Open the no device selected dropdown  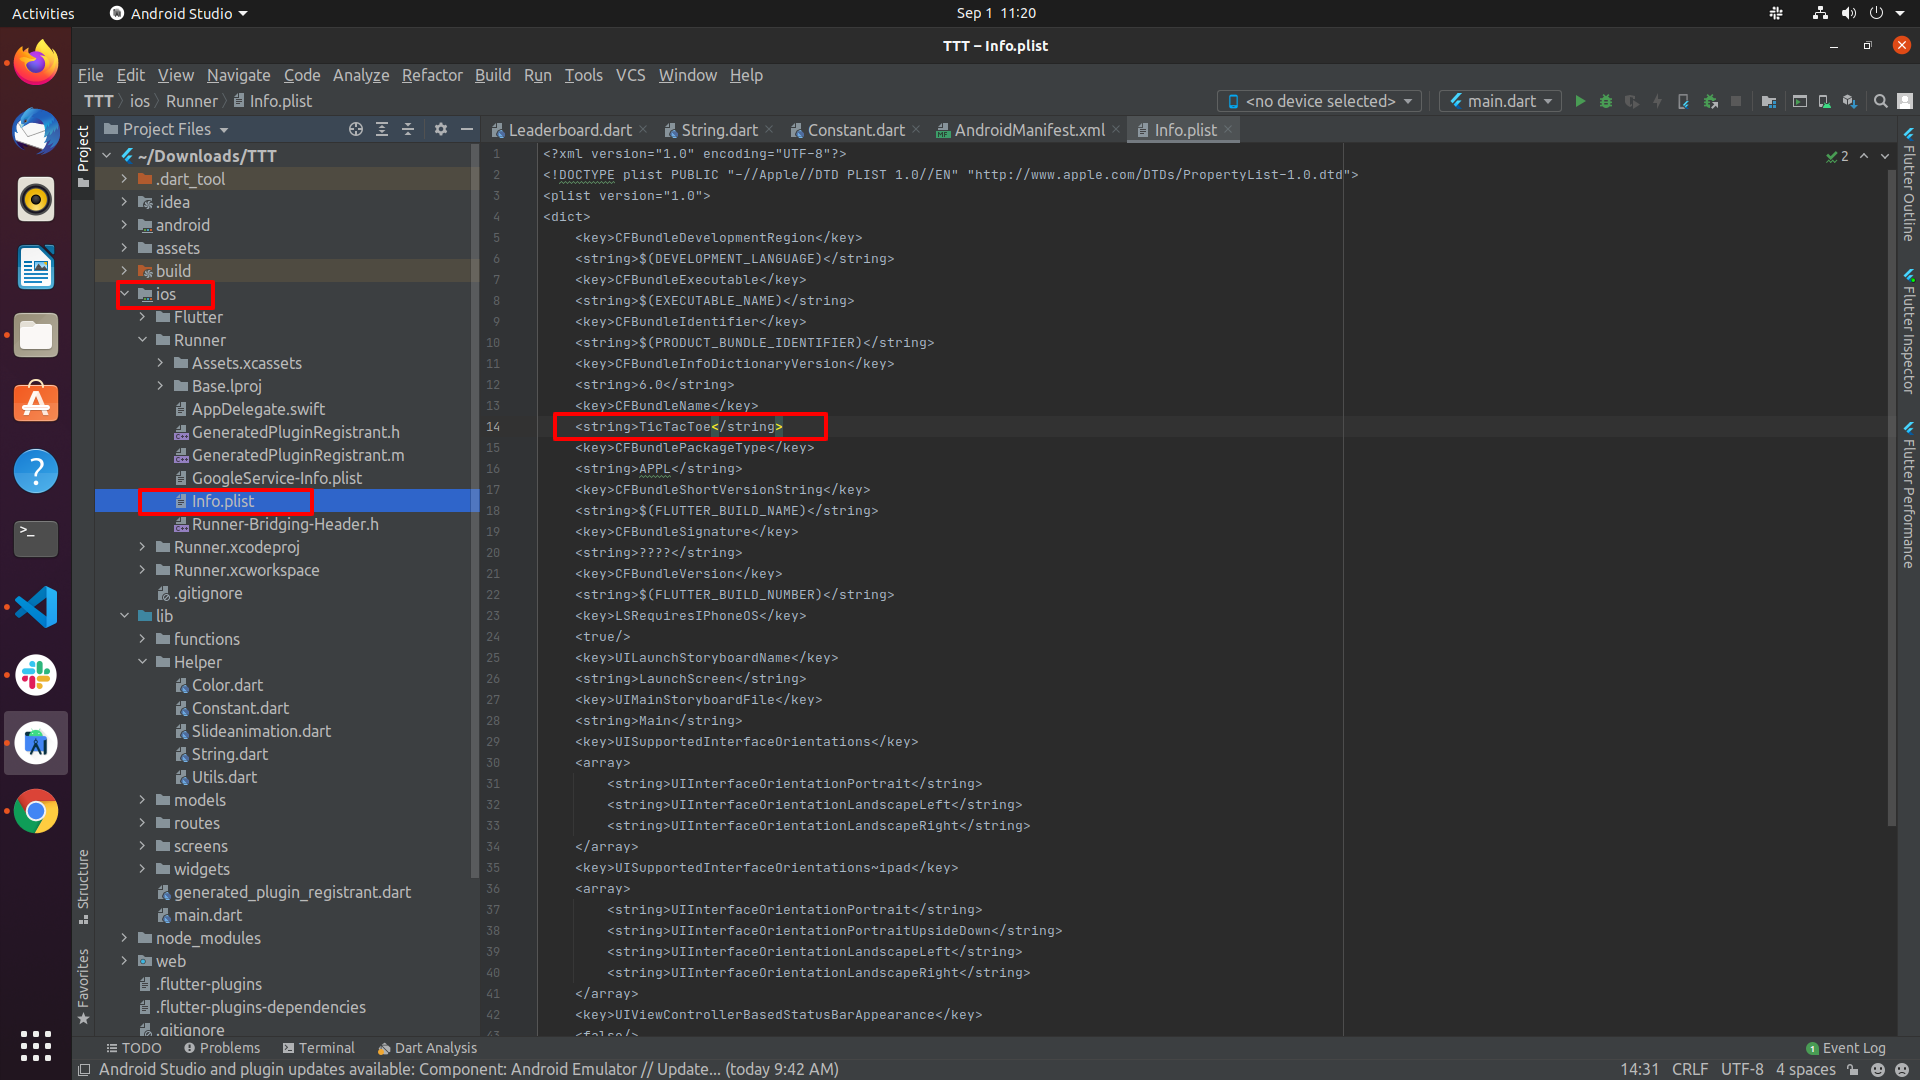[1319, 101]
